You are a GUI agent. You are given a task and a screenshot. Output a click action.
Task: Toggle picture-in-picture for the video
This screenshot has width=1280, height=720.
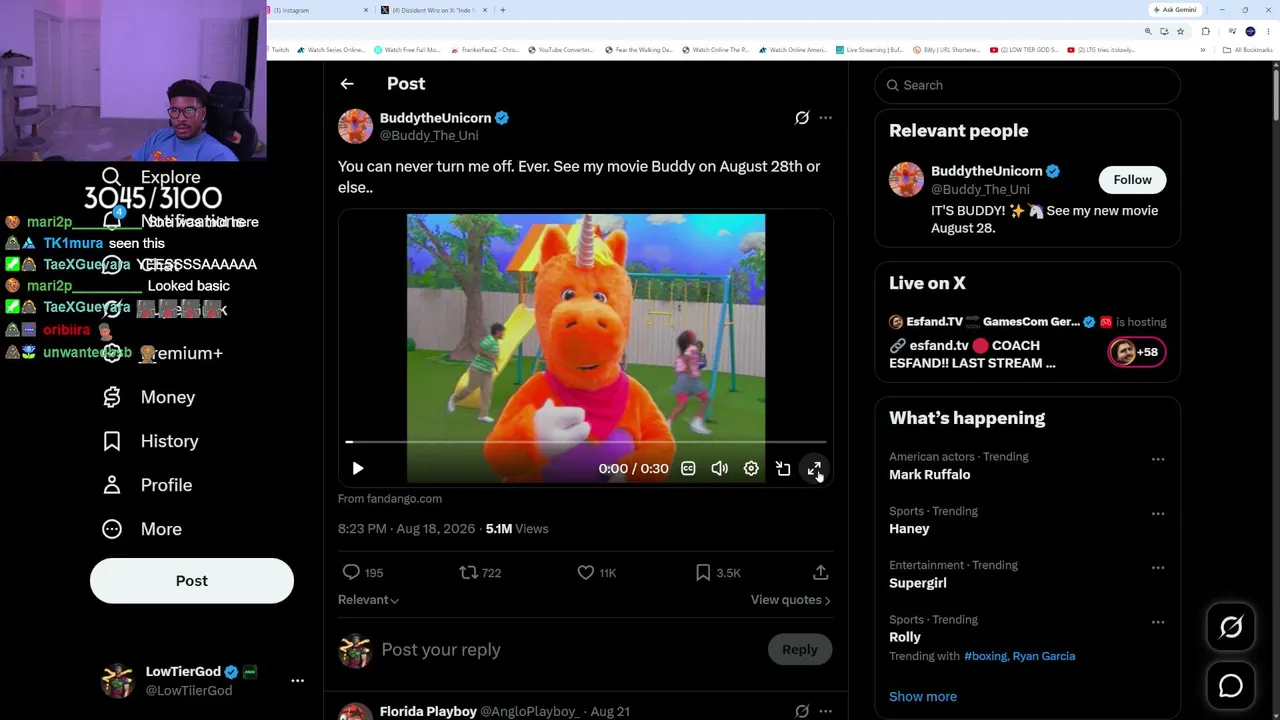783,468
